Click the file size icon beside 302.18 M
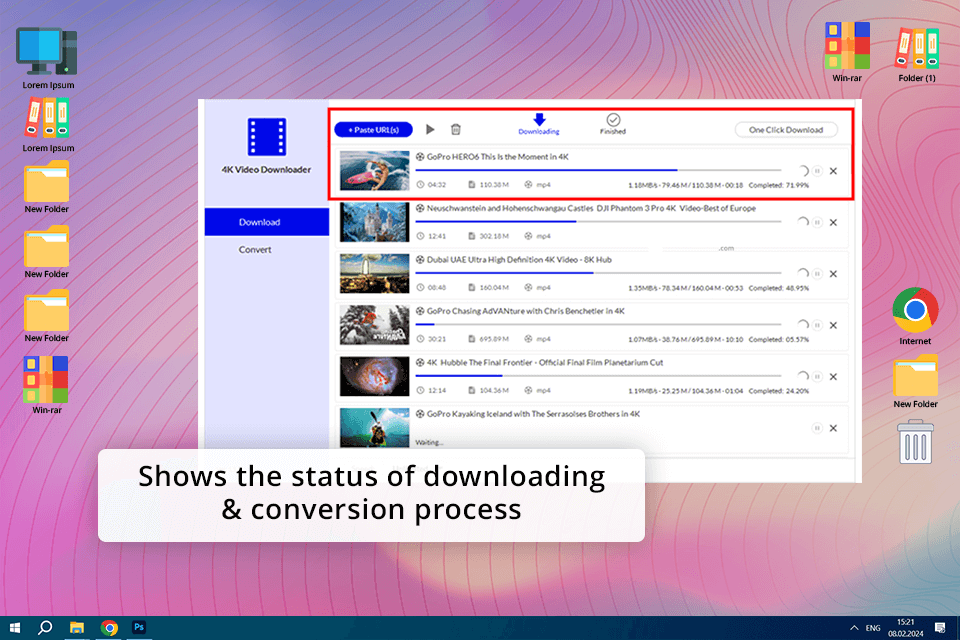 [x=471, y=236]
